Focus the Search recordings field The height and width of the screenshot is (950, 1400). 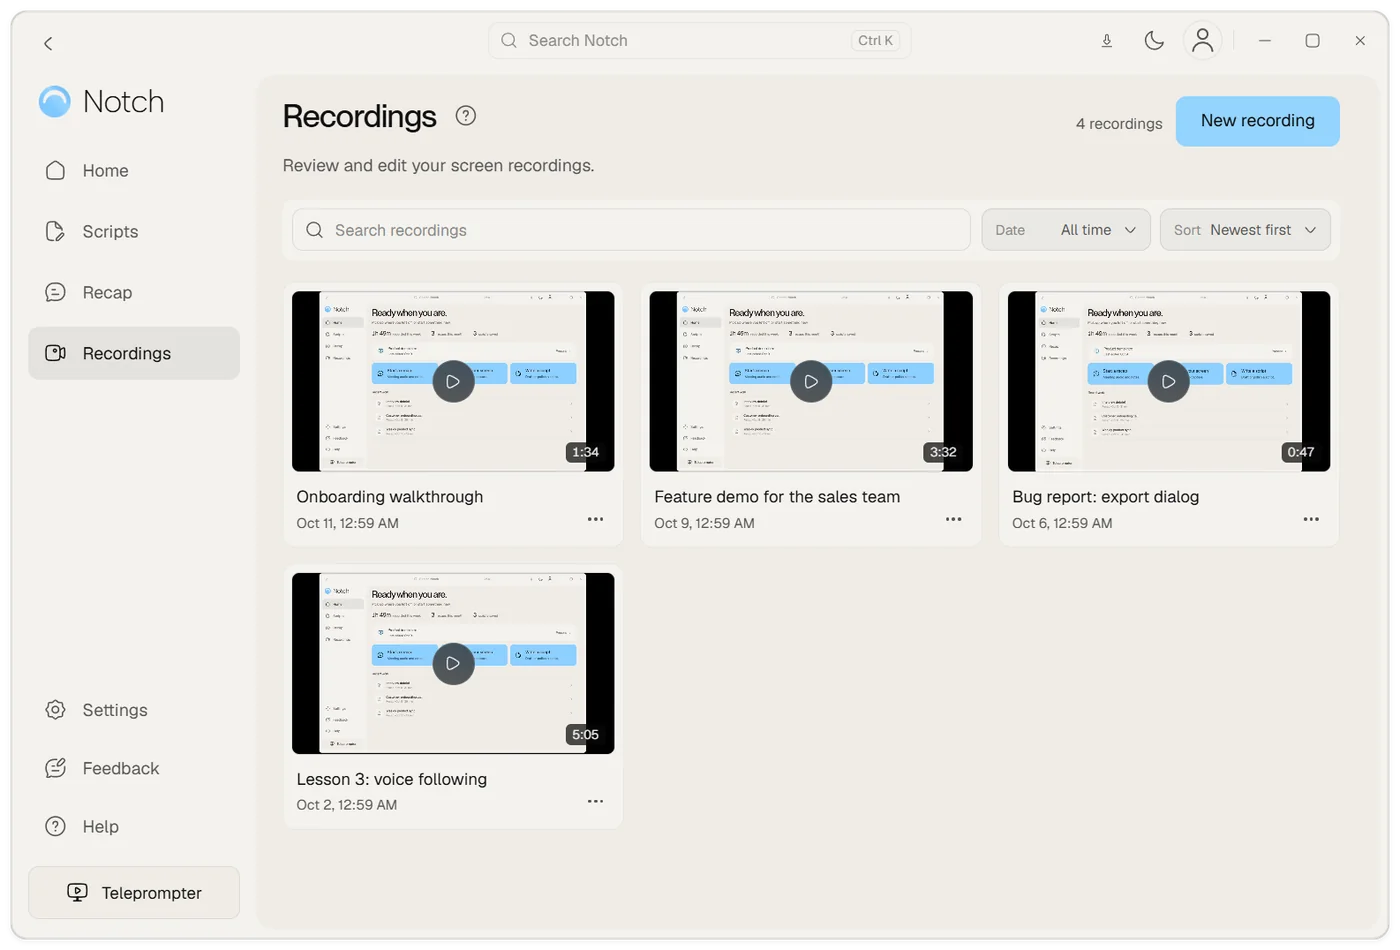coord(631,230)
